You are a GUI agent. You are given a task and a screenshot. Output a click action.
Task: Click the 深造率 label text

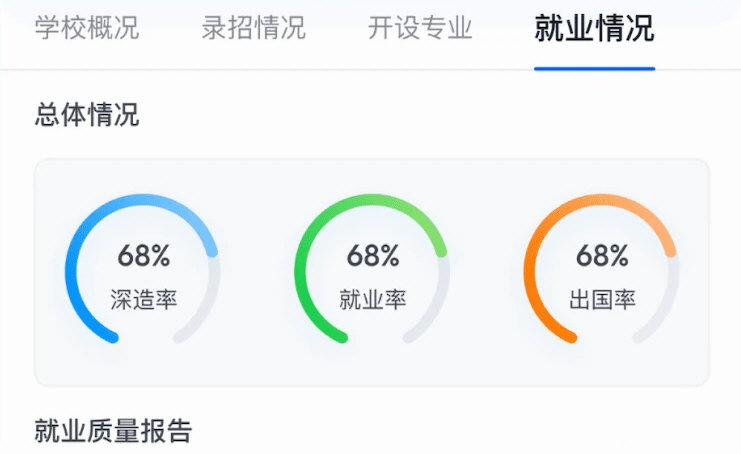pyautogui.click(x=143, y=299)
